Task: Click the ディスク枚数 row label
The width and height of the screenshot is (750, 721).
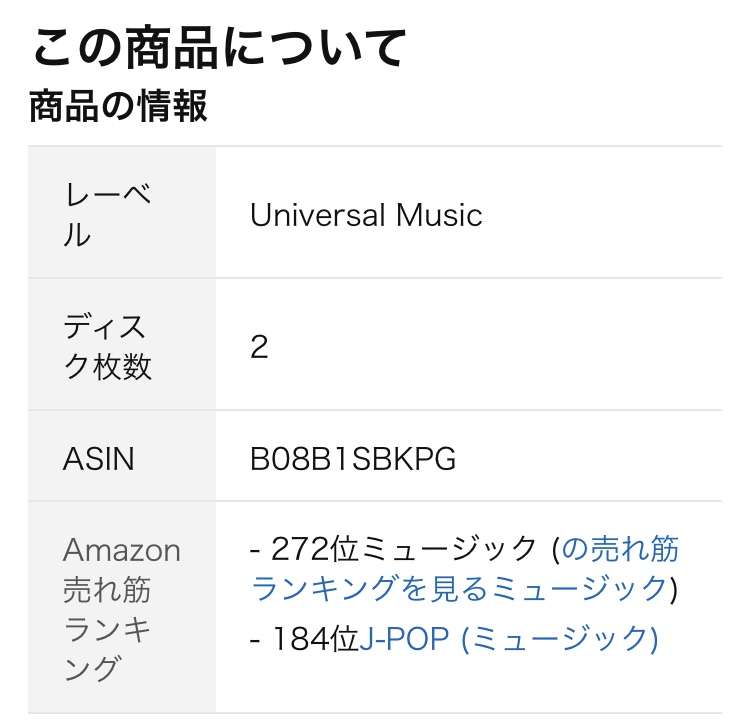Action: point(107,347)
